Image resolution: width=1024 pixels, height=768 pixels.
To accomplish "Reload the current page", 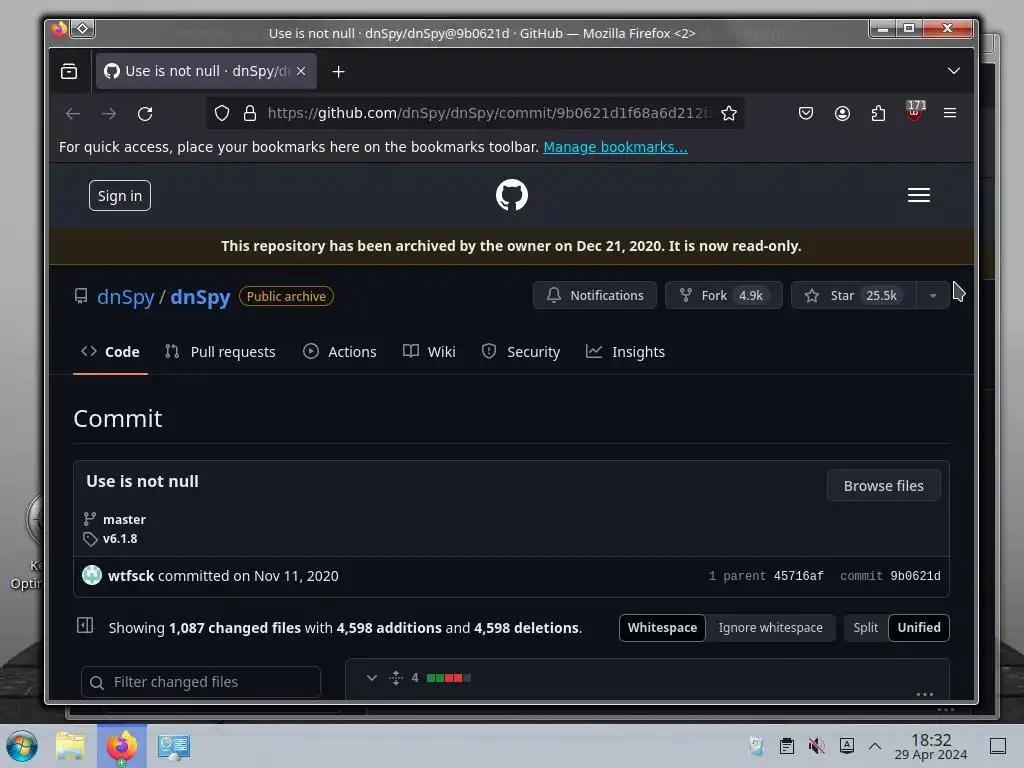I will 145,114.
